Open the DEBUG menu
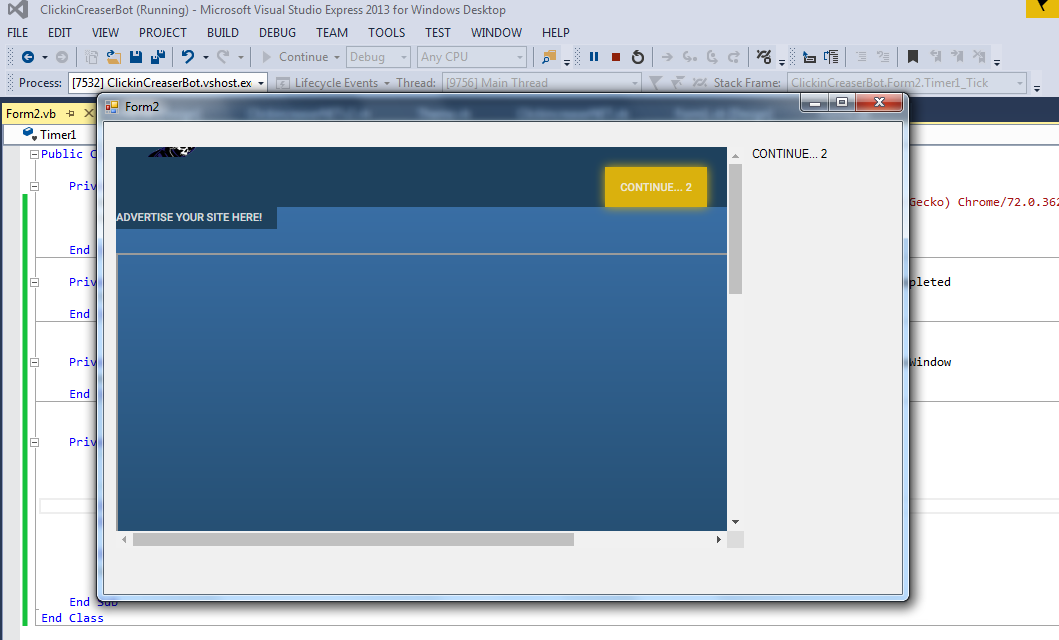This screenshot has height=640, width=1059. [278, 32]
